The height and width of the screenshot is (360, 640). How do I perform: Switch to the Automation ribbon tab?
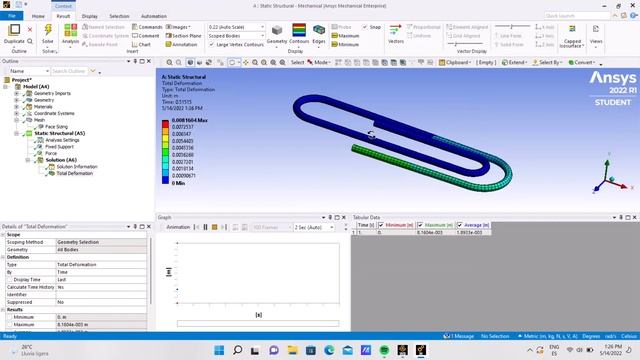(x=153, y=16)
